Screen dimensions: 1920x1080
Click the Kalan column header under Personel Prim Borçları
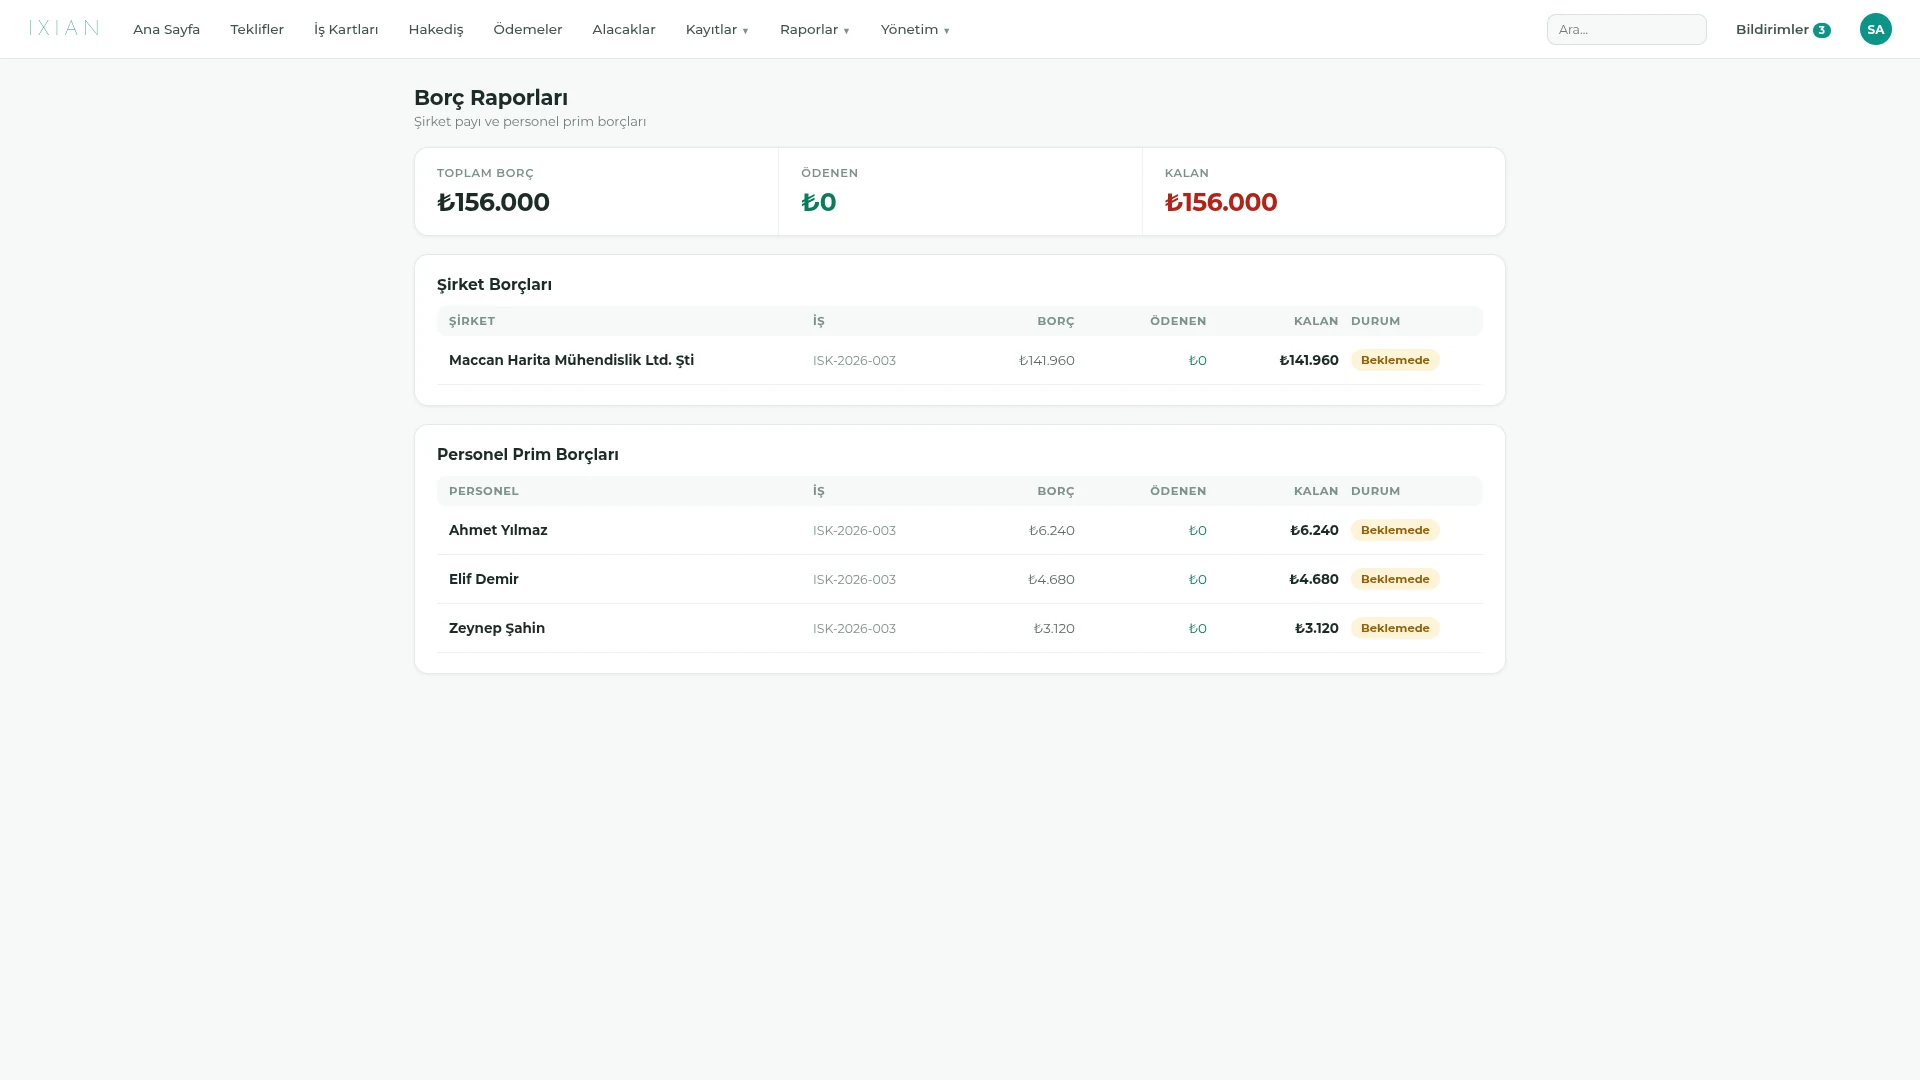(1316, 491)
